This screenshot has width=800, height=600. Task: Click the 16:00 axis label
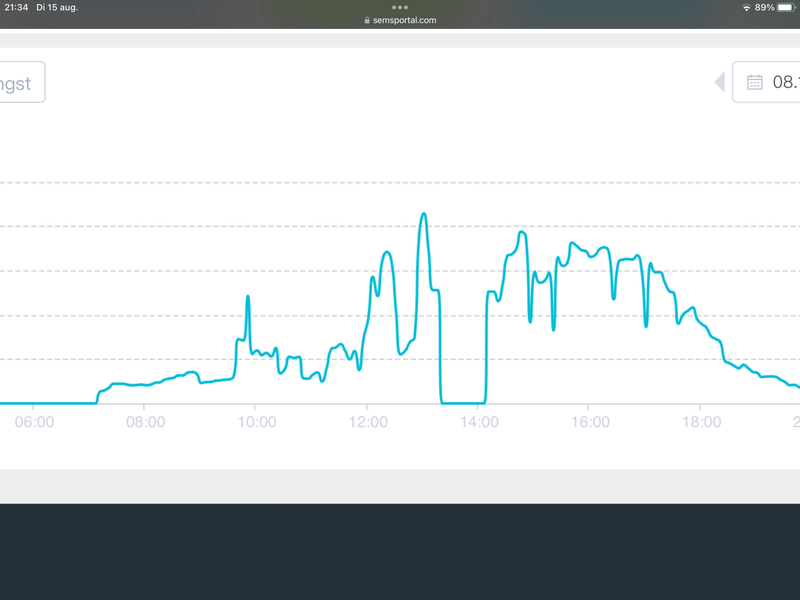(590, 422)
